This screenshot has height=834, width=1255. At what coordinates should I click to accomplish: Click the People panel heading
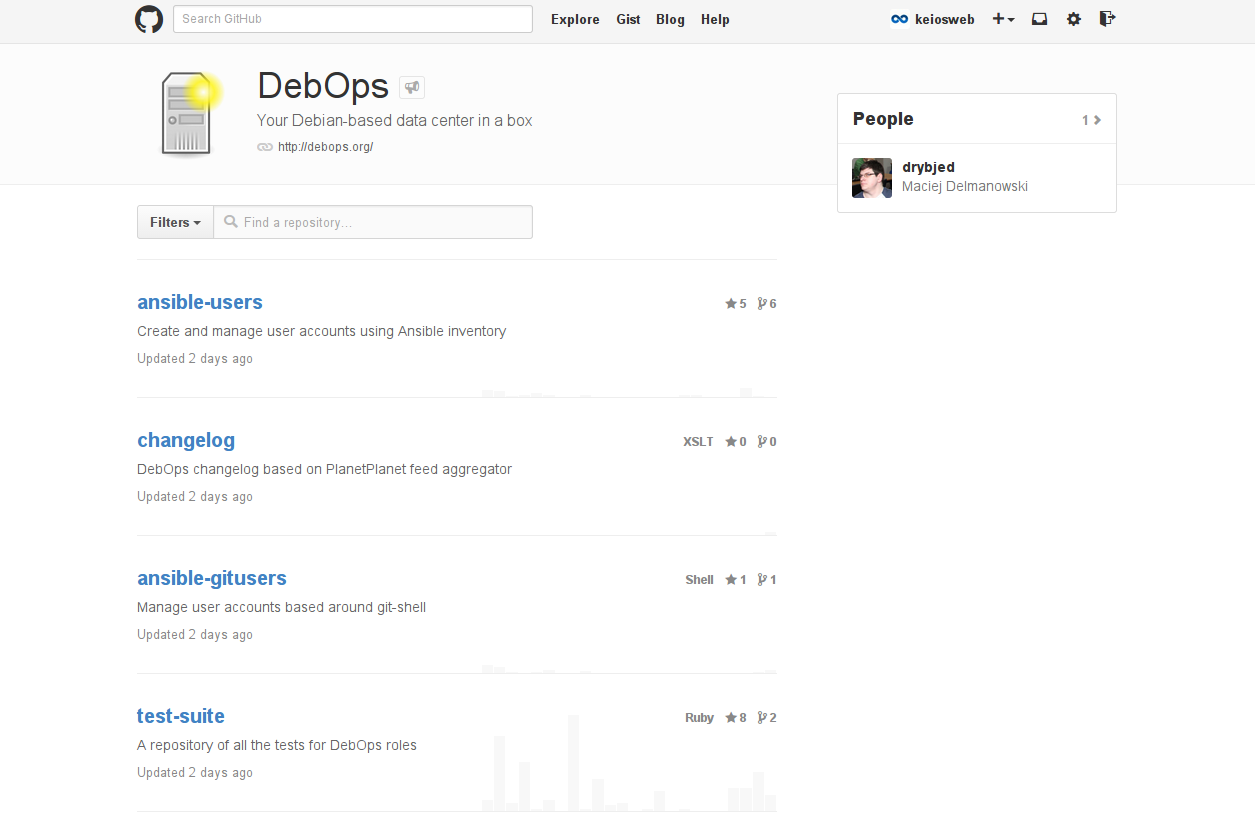[883, 119]
